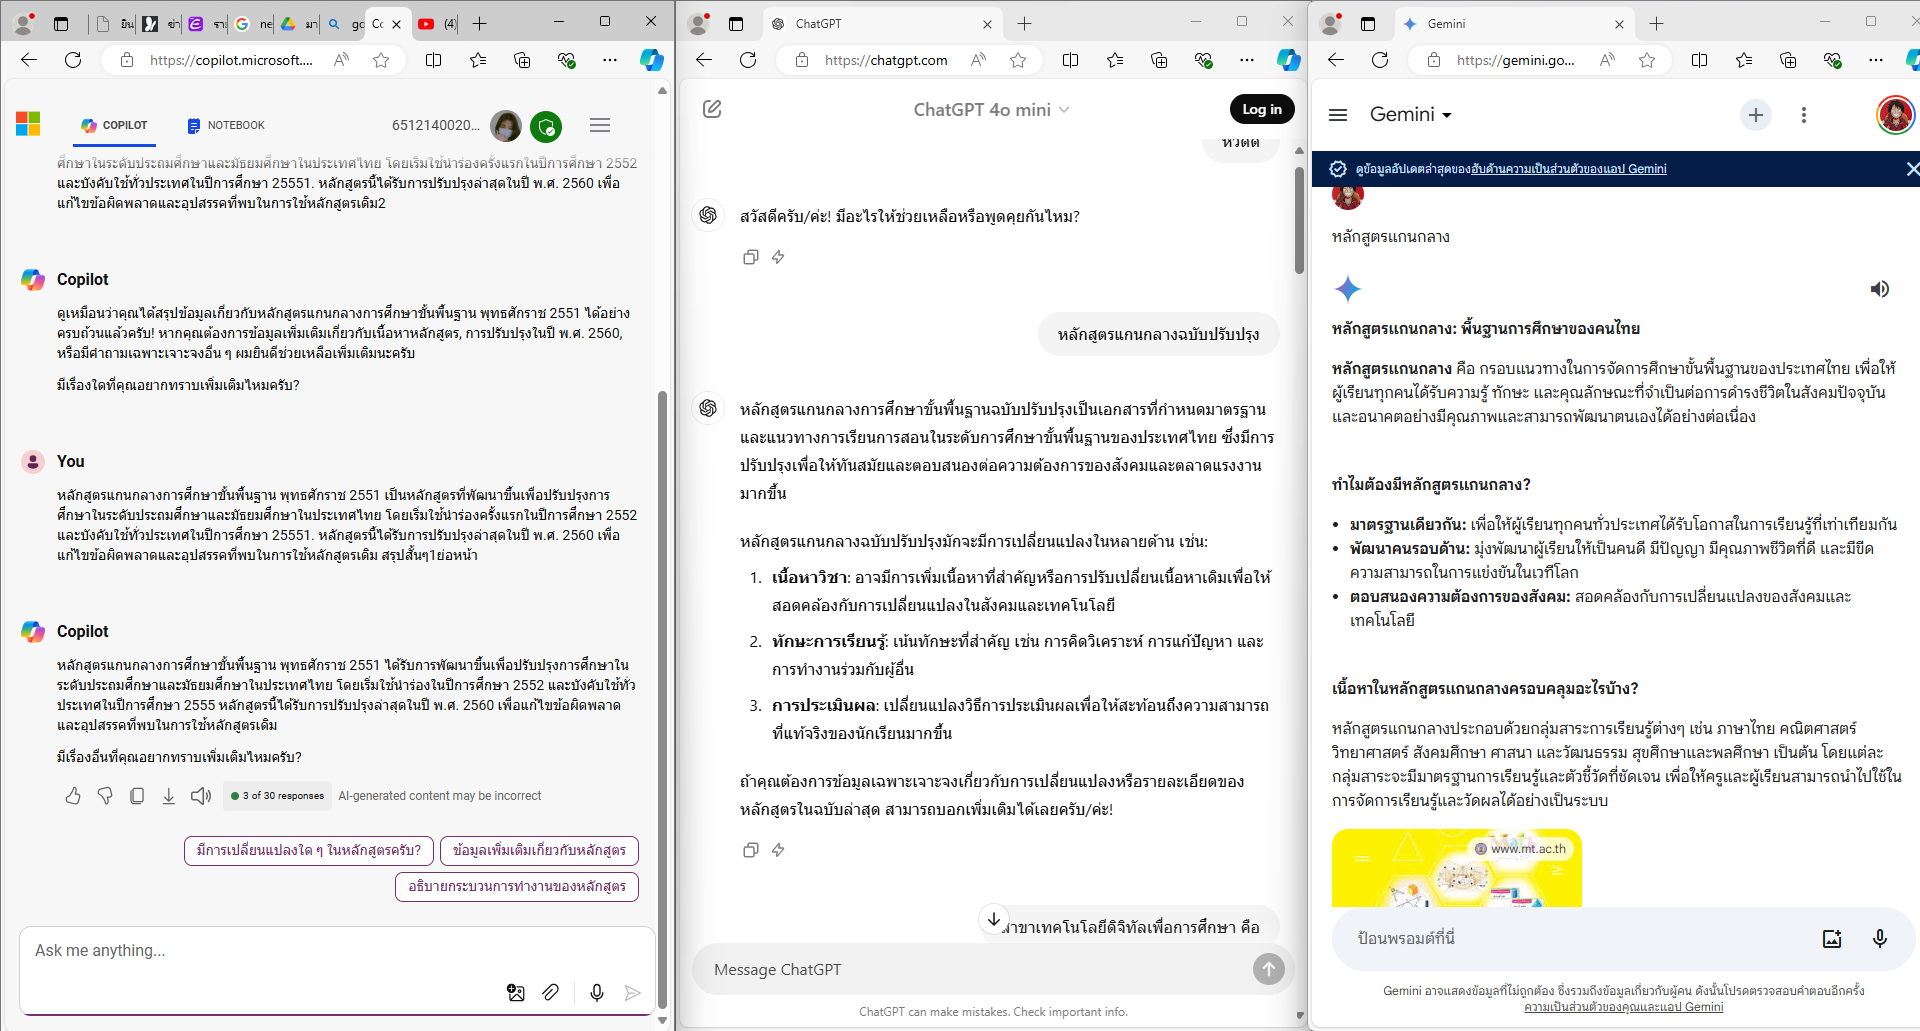Viewport: 1920px width, 1031px height.
Task: Click the Gemini microphone icon
Action: click(x=1879, y=938)
